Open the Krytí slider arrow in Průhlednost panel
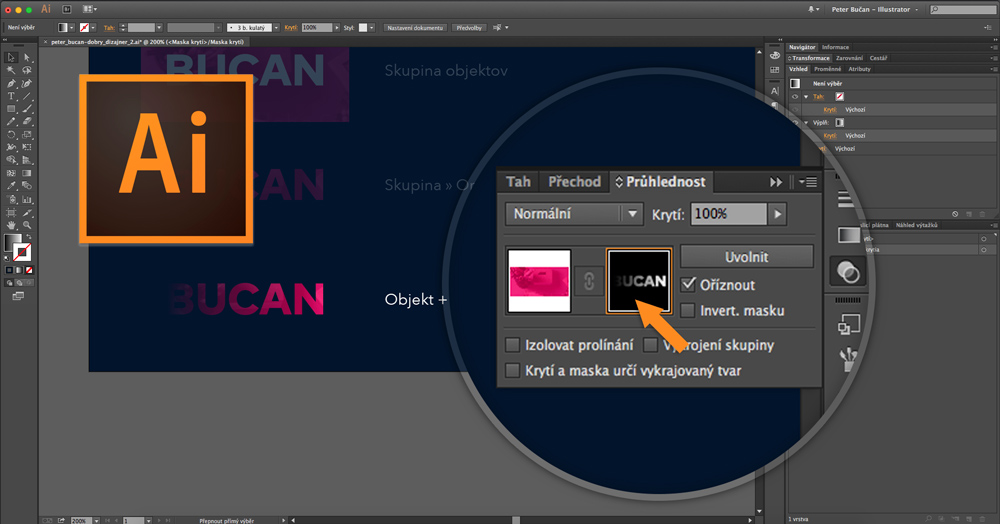This screenshot has height=524, width=1000. coord(777,214)
